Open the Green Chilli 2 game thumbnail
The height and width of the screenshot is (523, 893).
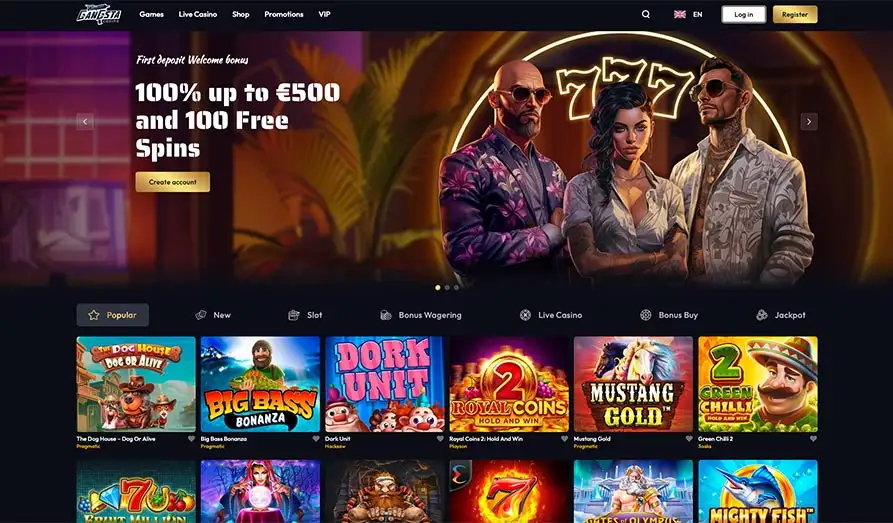[x=757, y=384]
